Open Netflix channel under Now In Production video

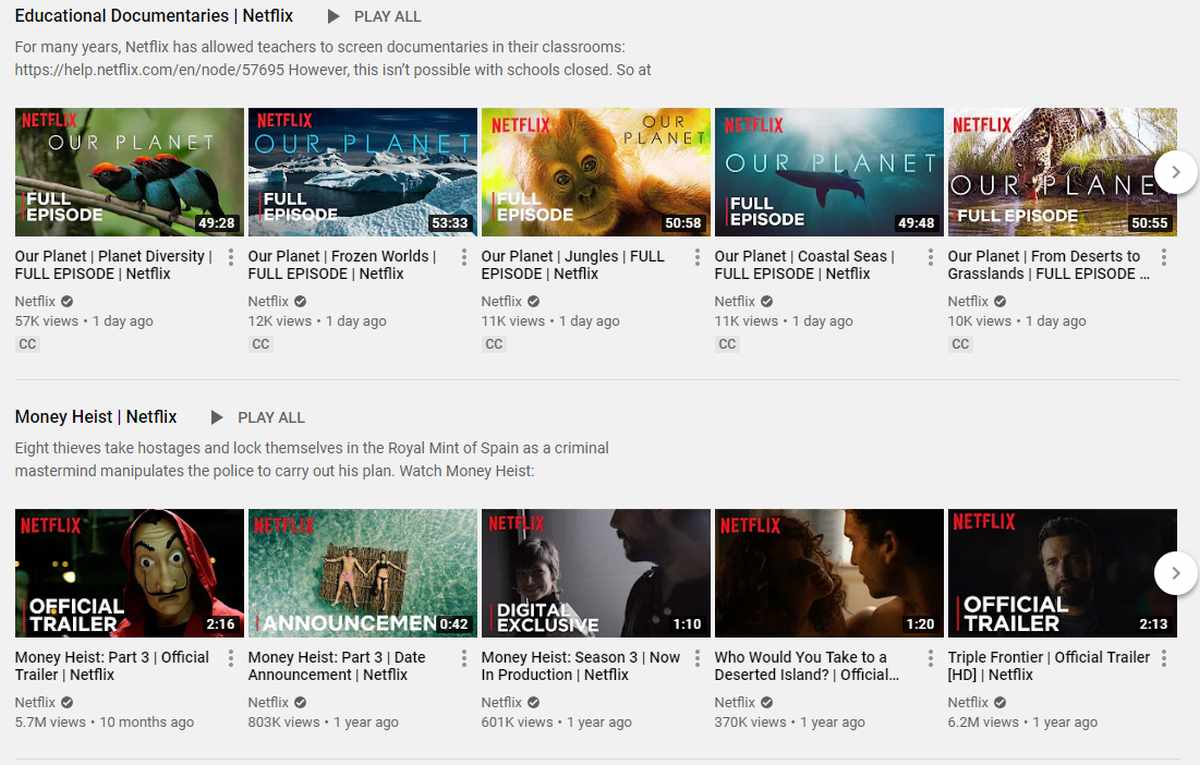tap(502, 702)
